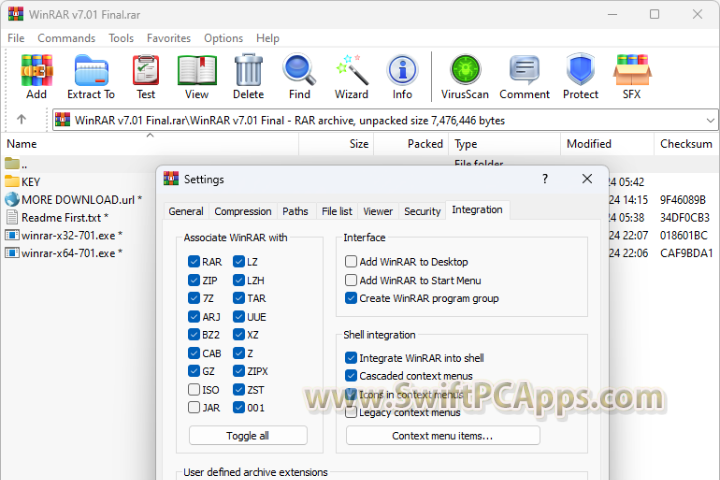Go up one level arrow
This screenshot has width=720, height=480.
click(x=21, y=119)
